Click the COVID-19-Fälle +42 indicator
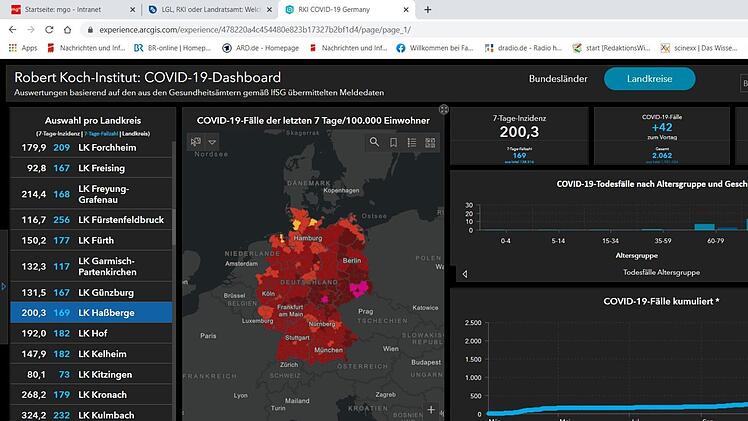 (x=662, y=136)
